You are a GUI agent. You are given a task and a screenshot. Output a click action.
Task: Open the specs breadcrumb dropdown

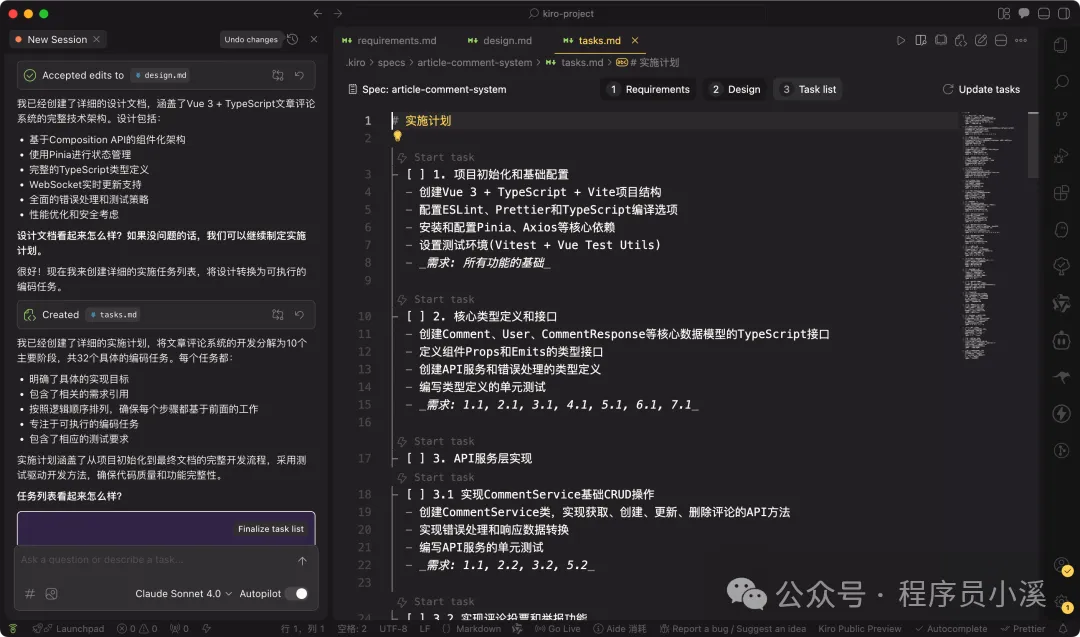click(392, 61)
